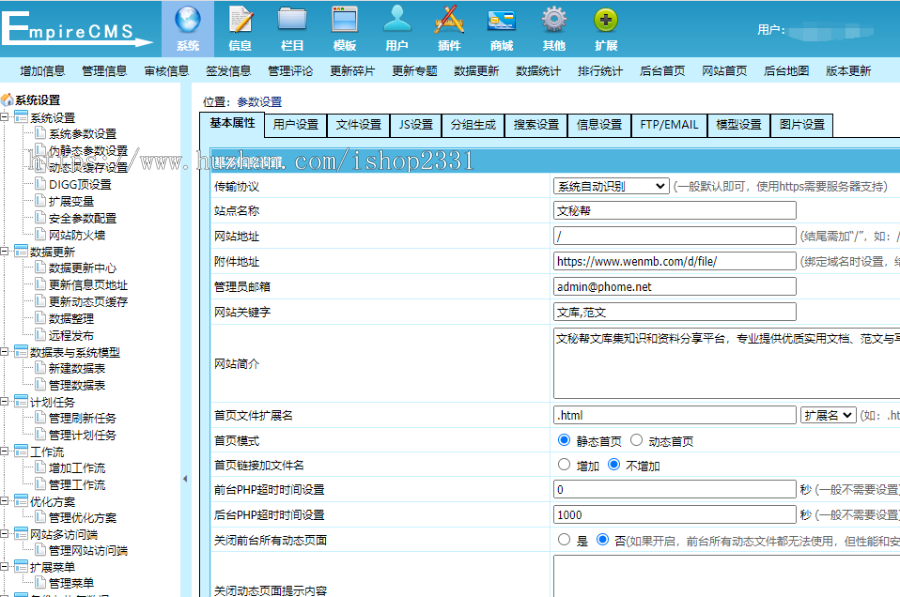Open 版本更新 link

[848, 71]
